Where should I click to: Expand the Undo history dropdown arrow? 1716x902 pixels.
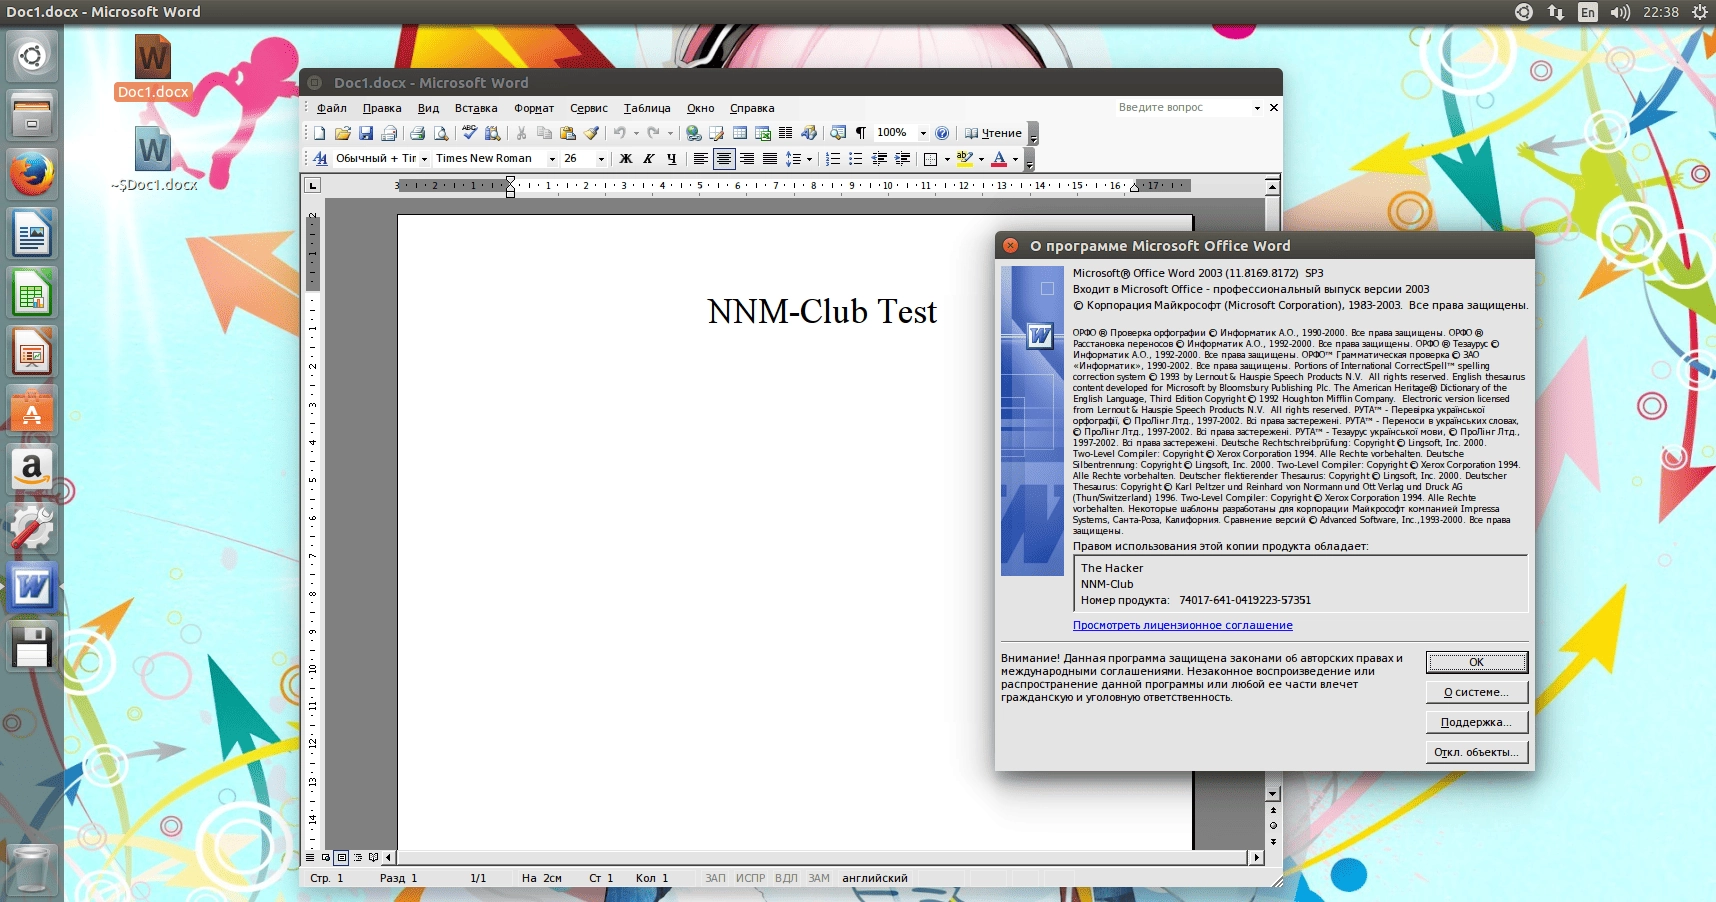tap(636, 133)
